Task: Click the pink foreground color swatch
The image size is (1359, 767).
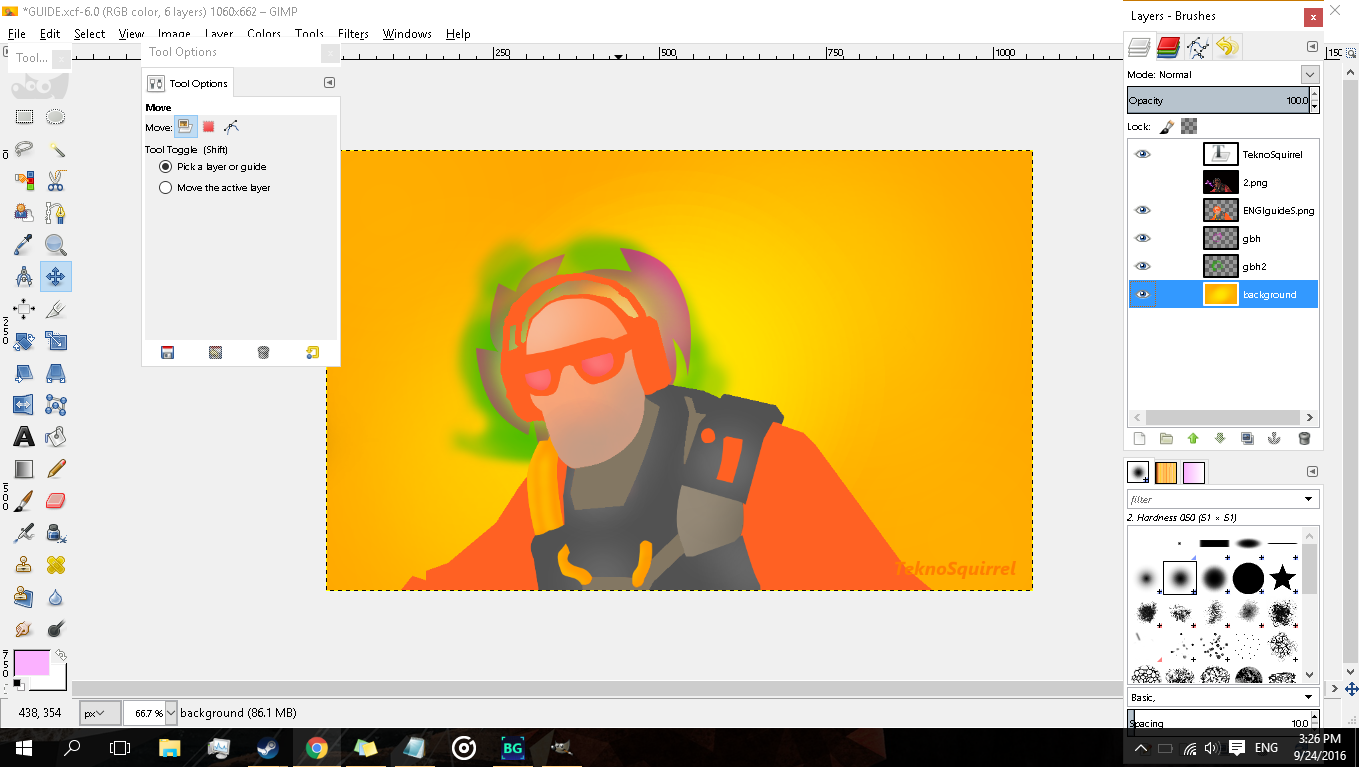Action: coord(31,663)
